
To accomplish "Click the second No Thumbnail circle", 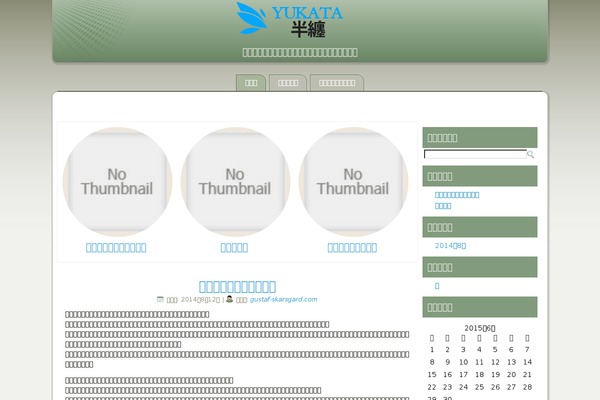I will point(235,181).
